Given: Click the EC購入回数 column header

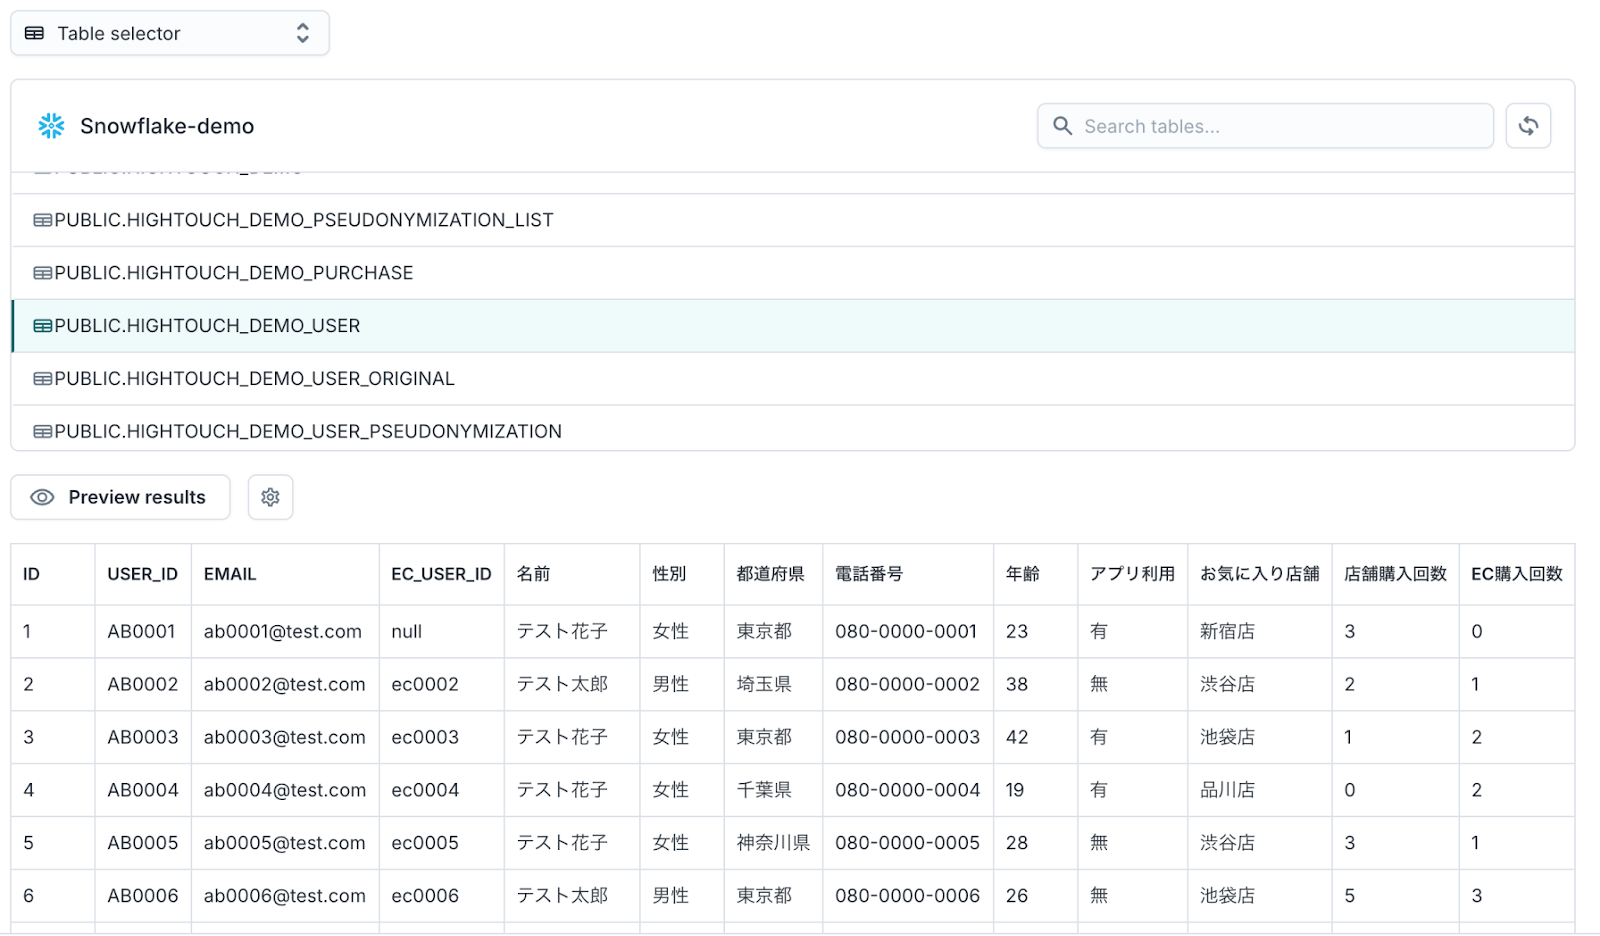Looking at the screenshot, I should pyautogui.click(x=1516, y=574).
